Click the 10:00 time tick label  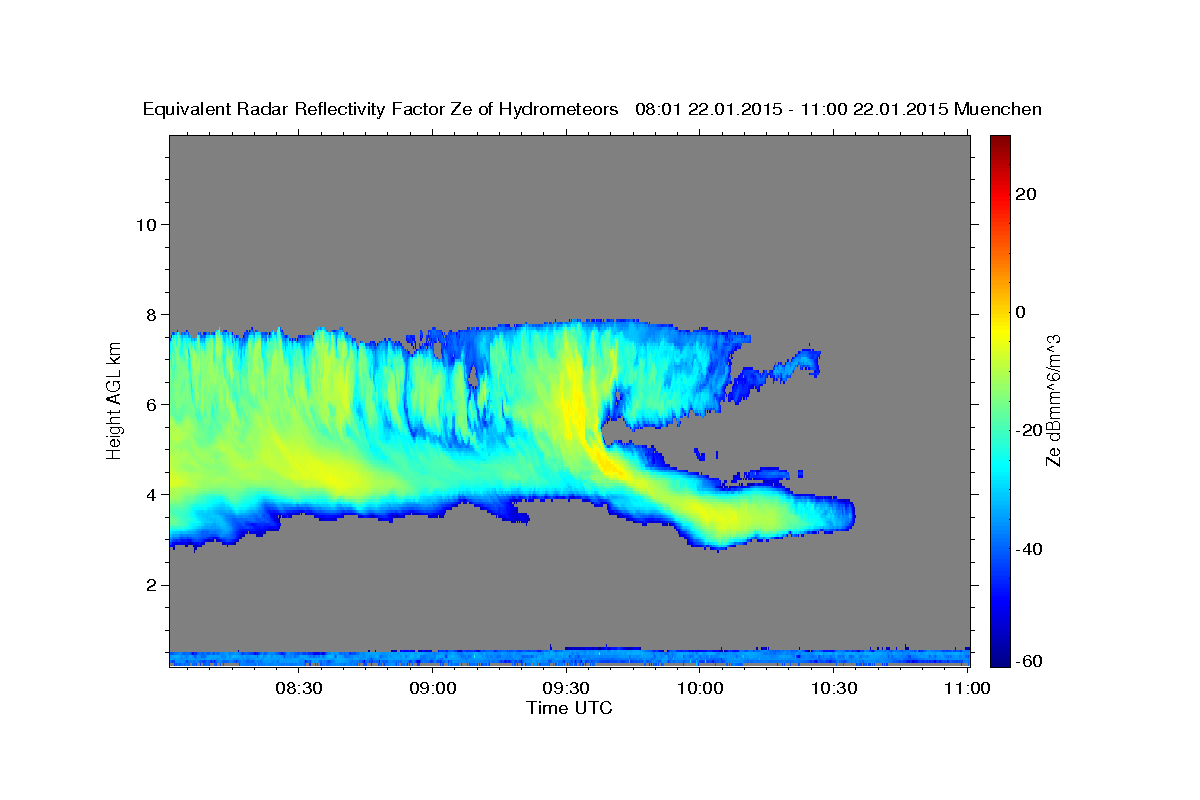pos(700,688)
